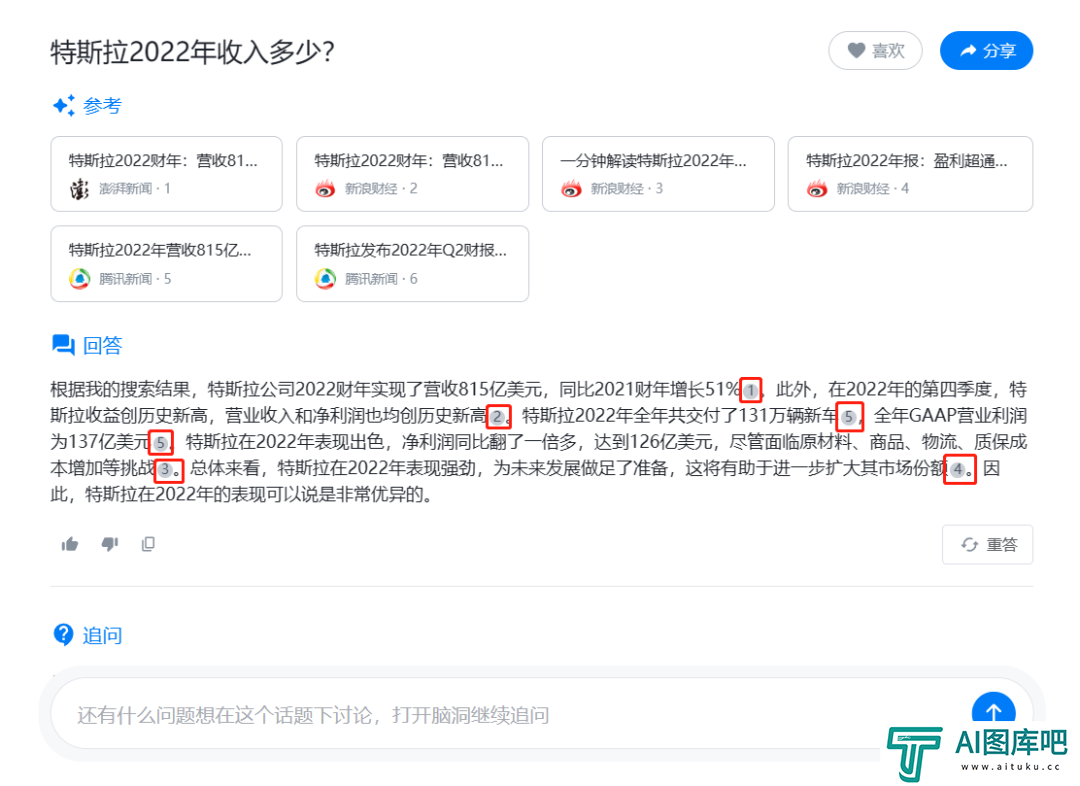Click citation 4 after 市场份额
This screenshot has height=786, width=1080.
[x=959, y=470]
